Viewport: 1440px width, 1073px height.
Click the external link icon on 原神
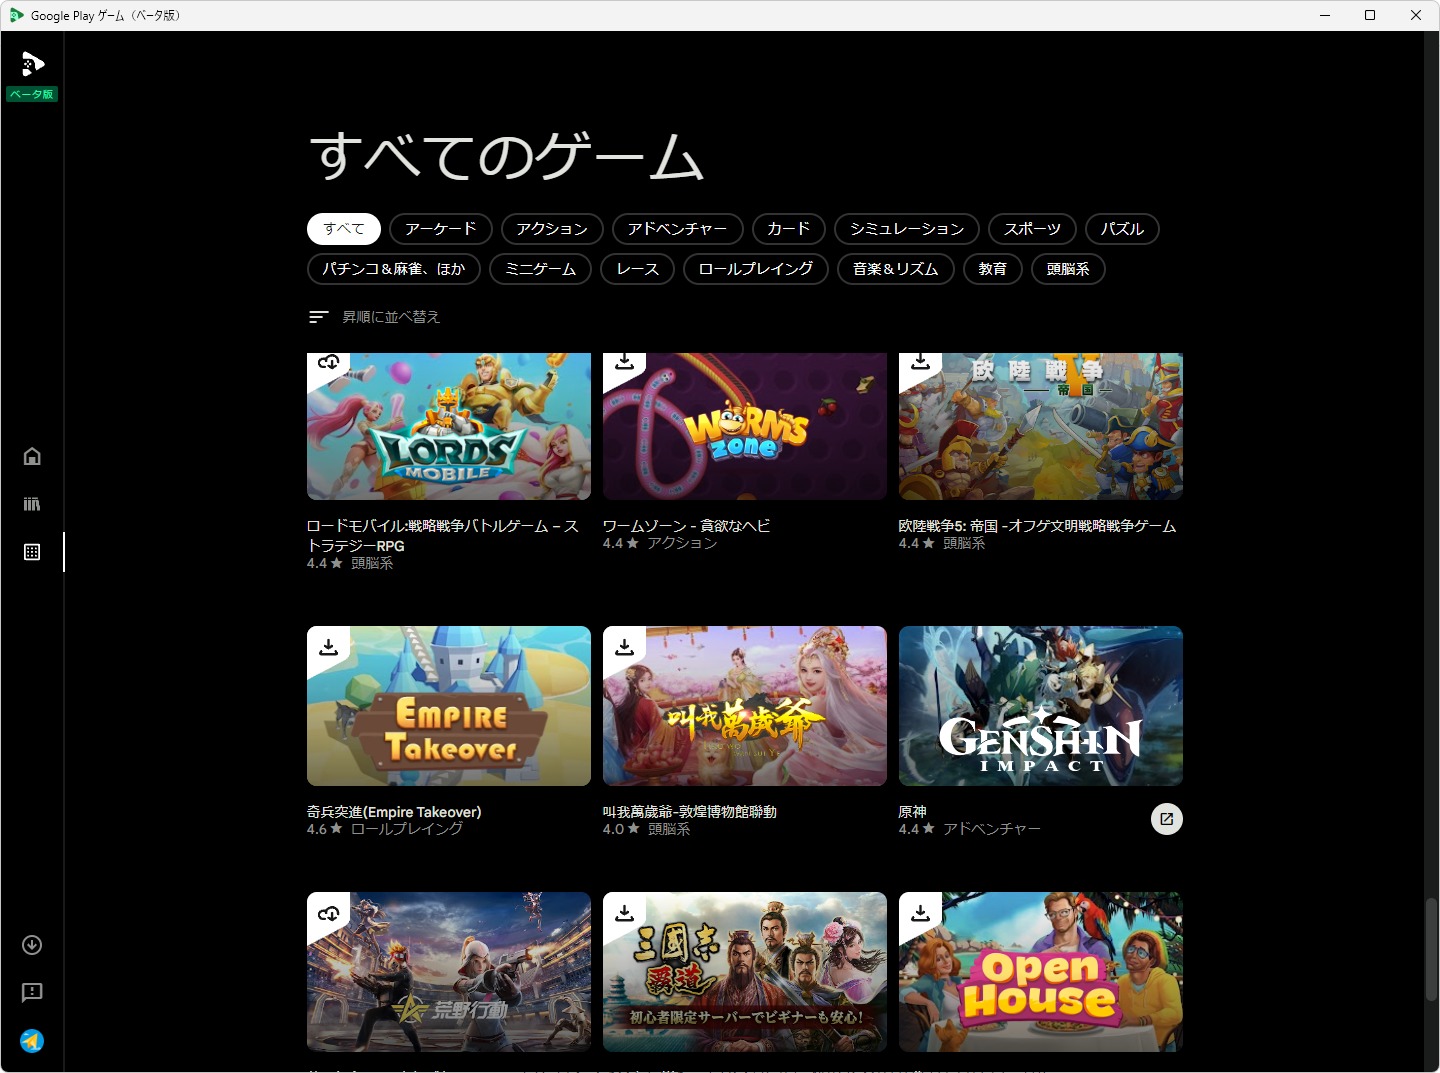pos(1167,819)
